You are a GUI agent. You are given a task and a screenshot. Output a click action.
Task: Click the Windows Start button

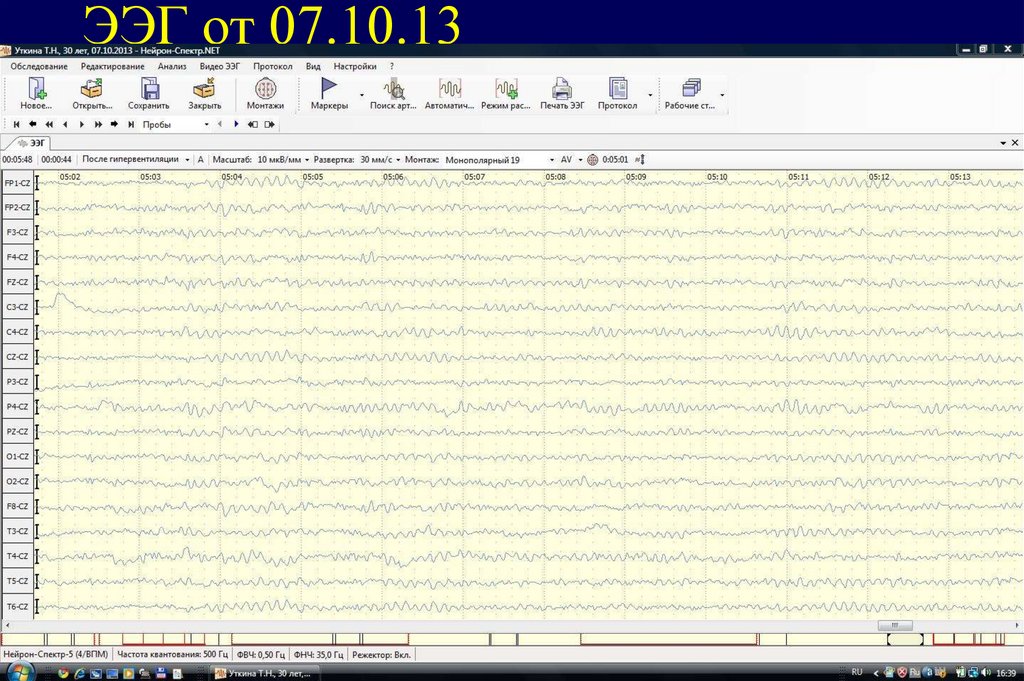point(20,671)
